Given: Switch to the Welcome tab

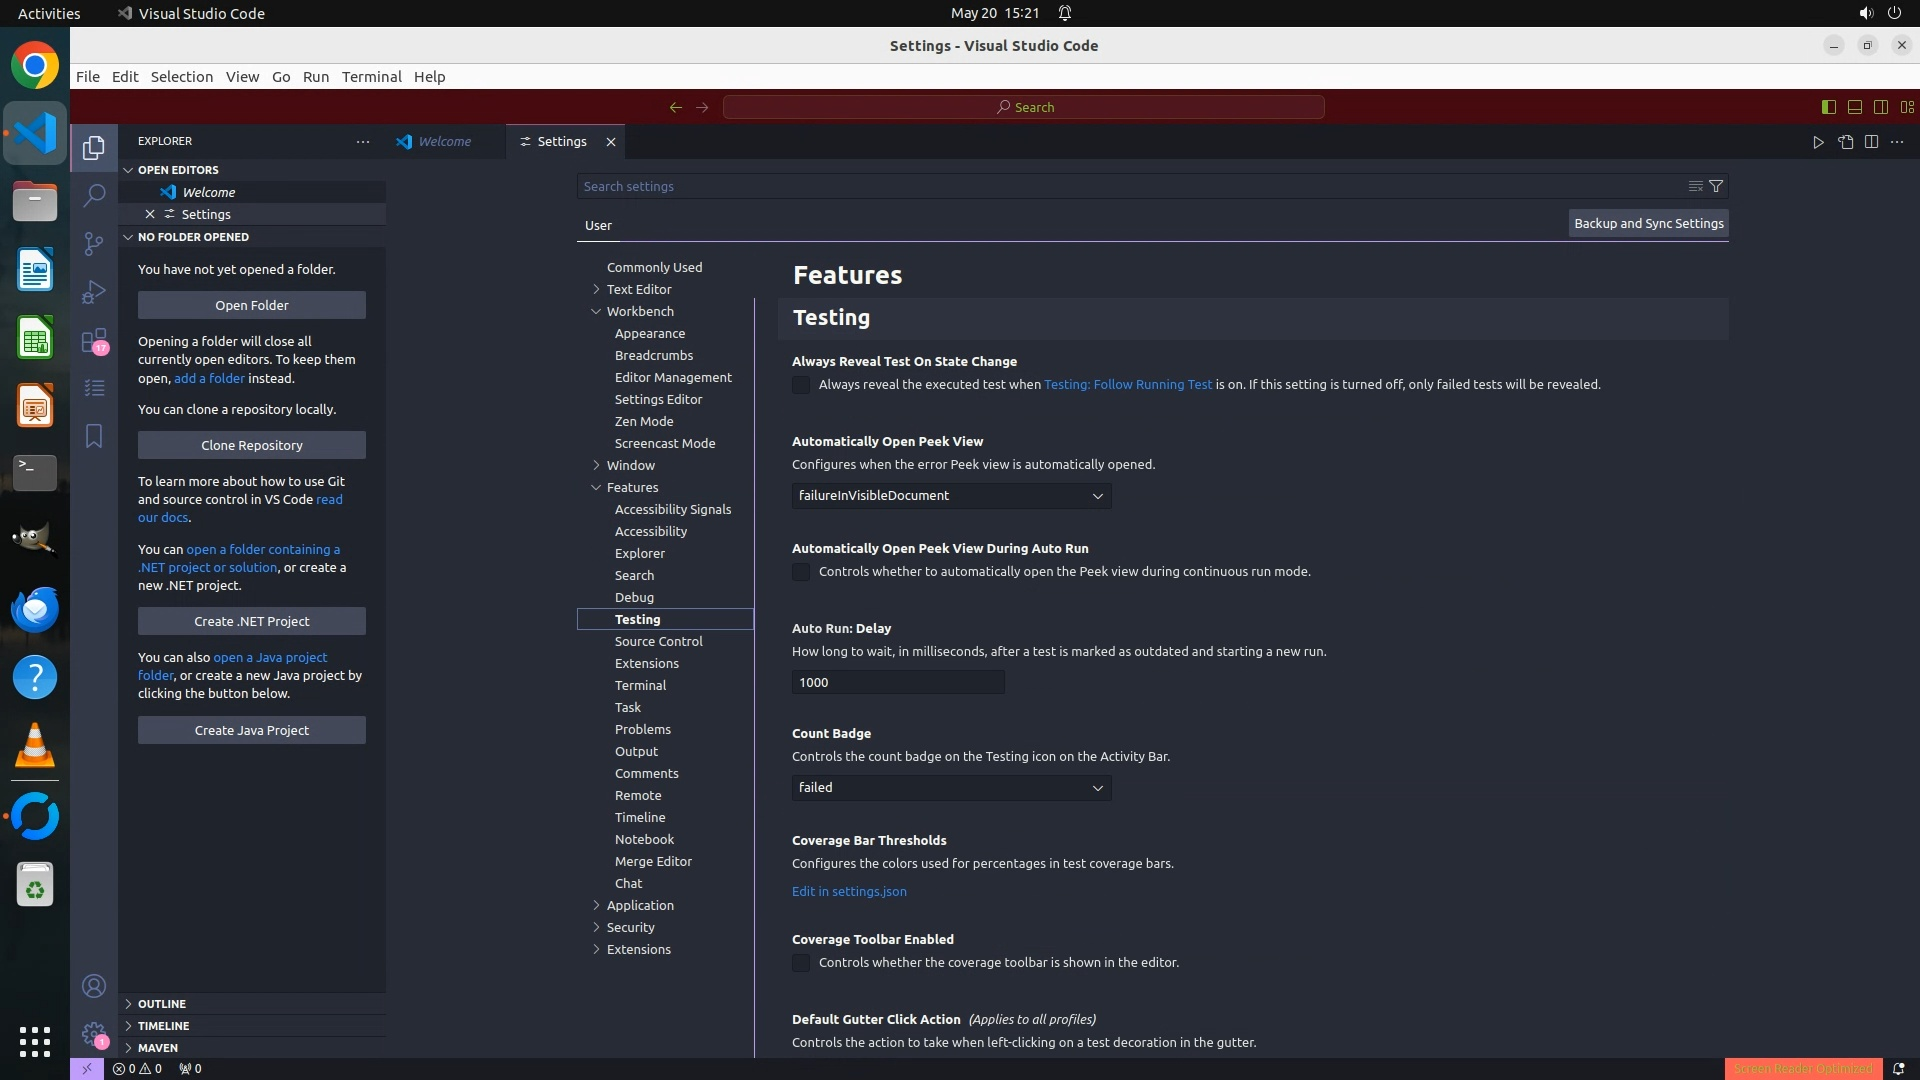Looking at the screenshot, I should pyautogui.click(x=444, y=142).
